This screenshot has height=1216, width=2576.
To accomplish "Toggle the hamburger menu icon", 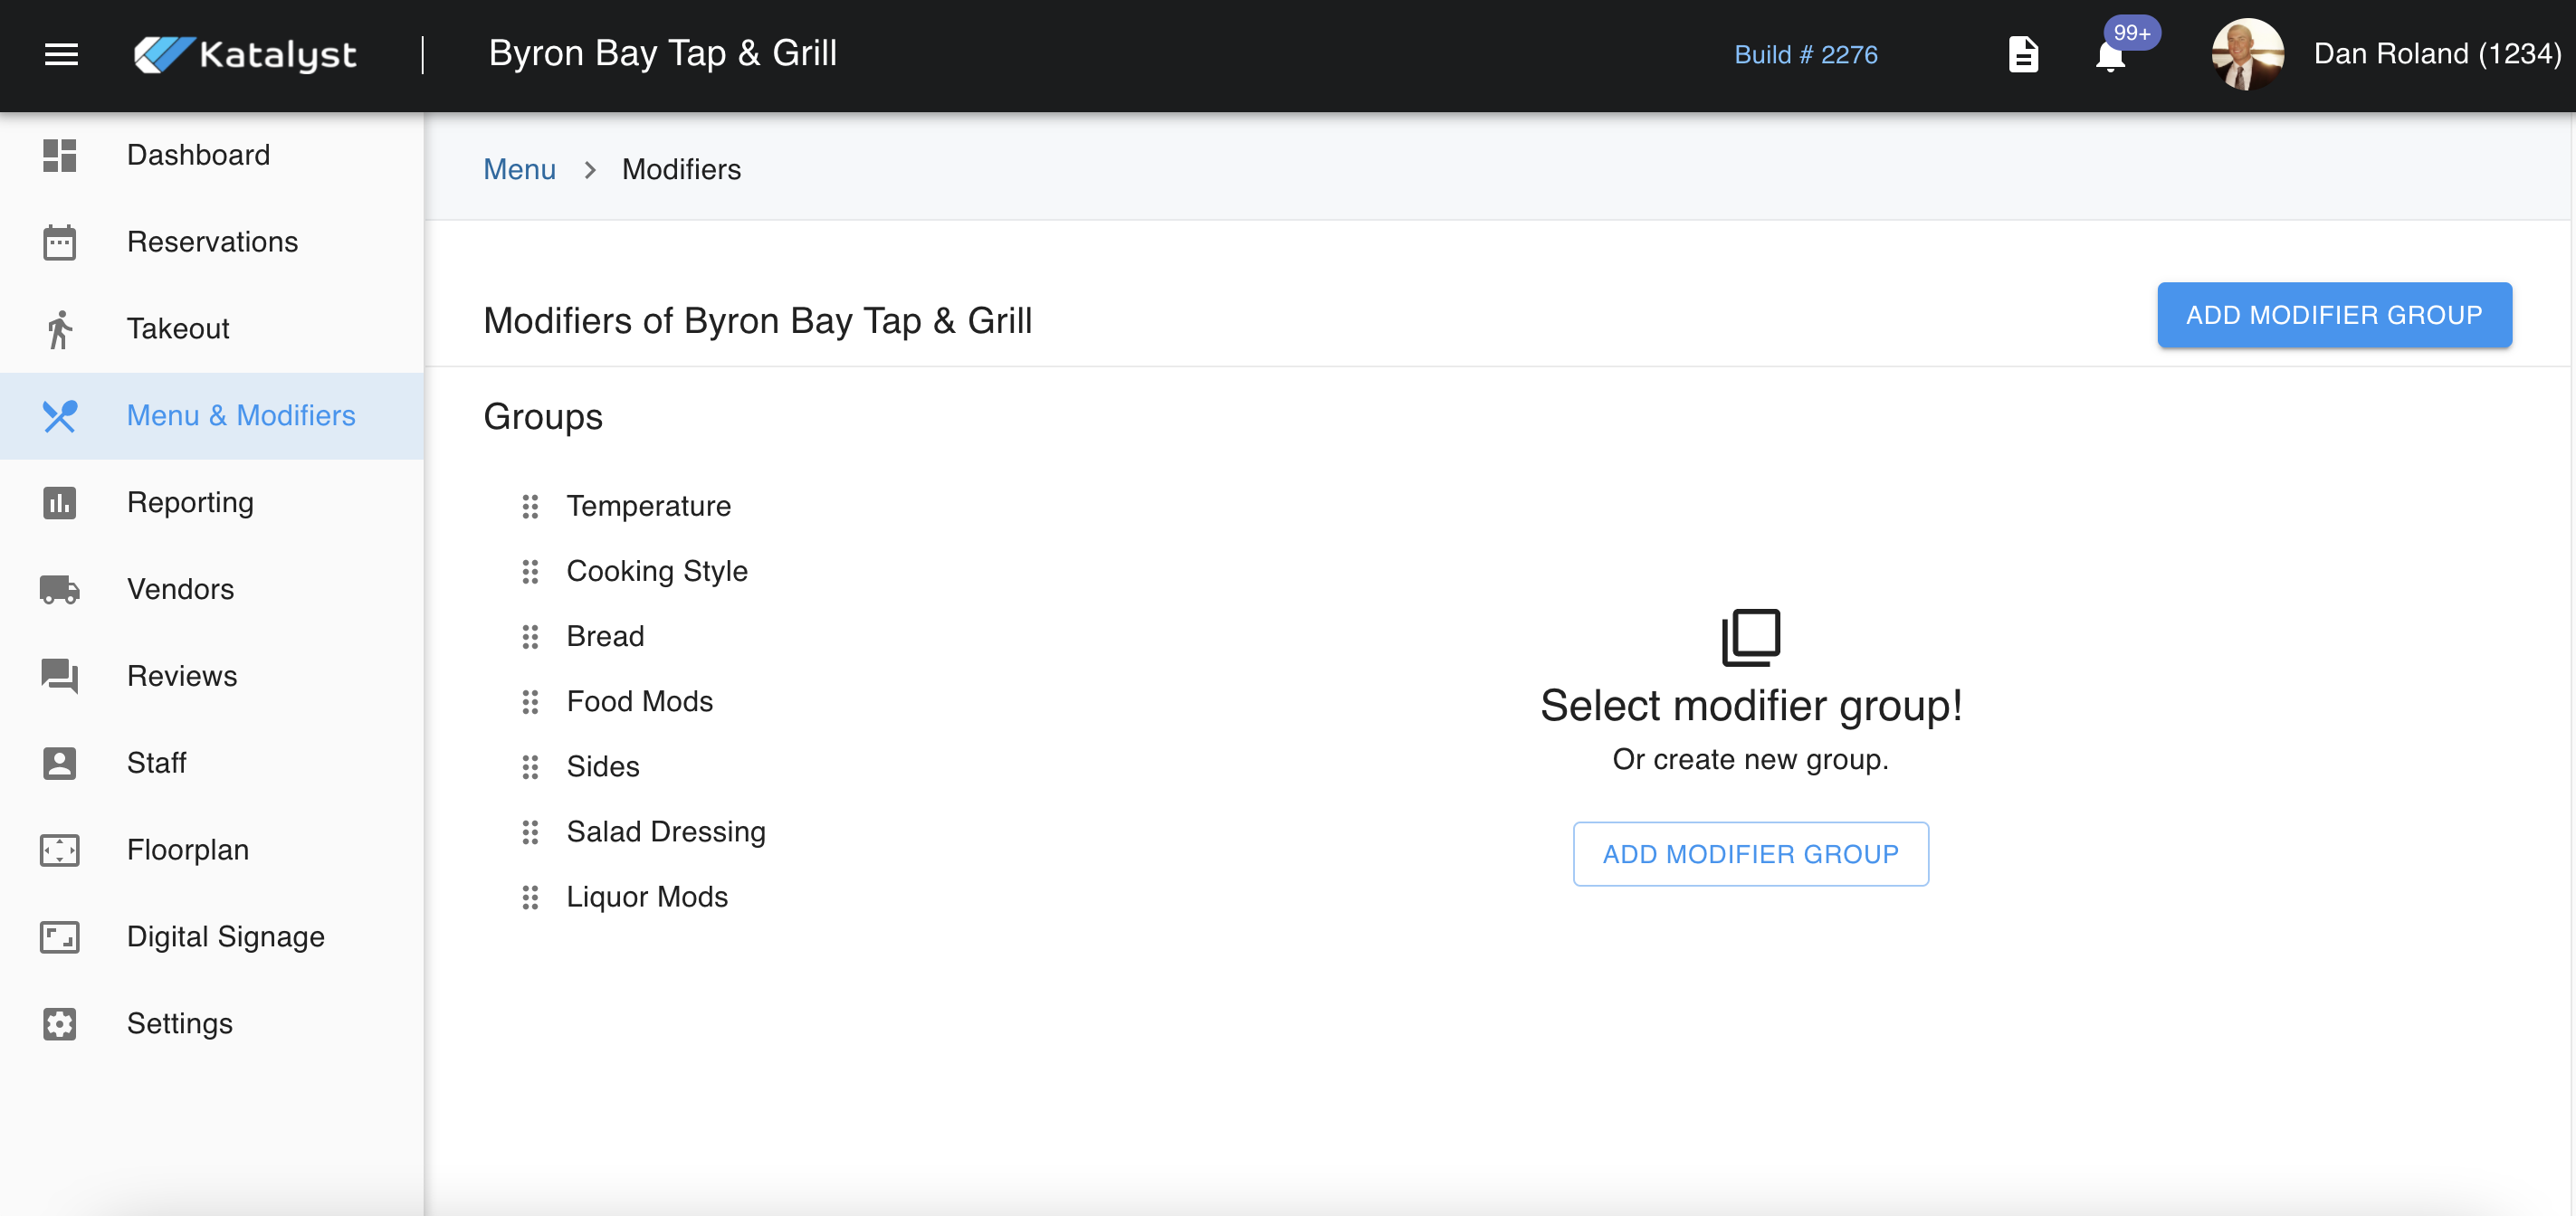I will pos(61,55).
